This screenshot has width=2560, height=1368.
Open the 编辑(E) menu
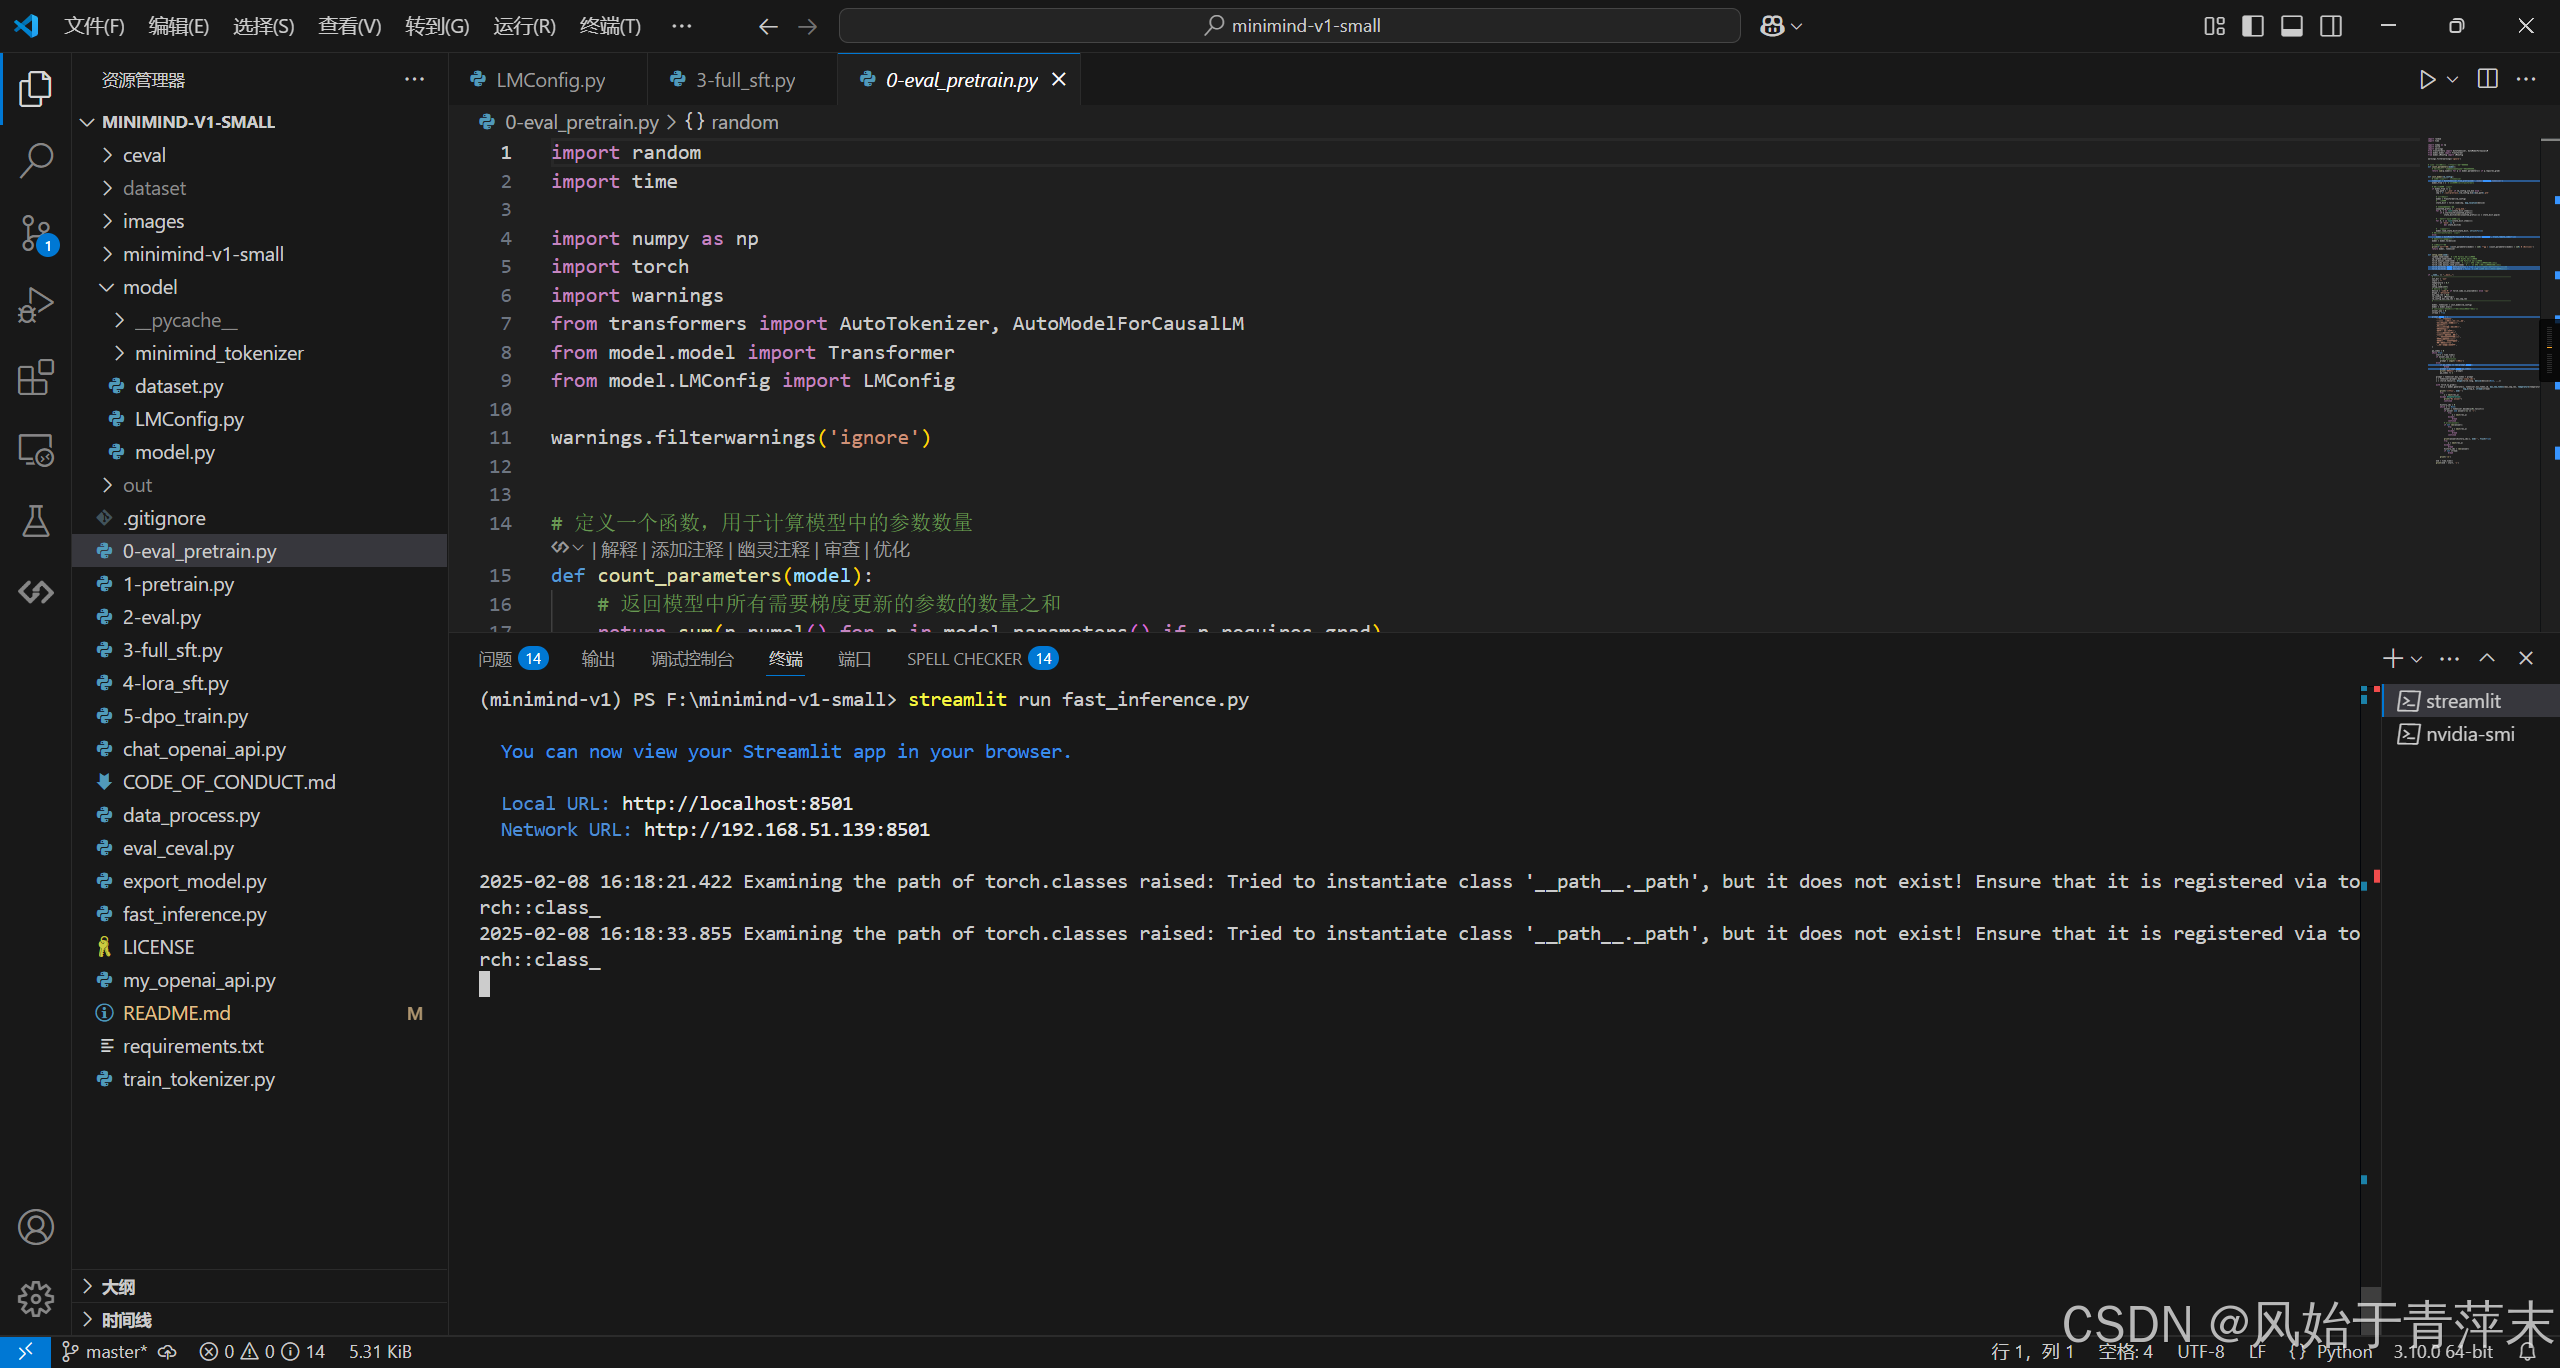[179, 26]
